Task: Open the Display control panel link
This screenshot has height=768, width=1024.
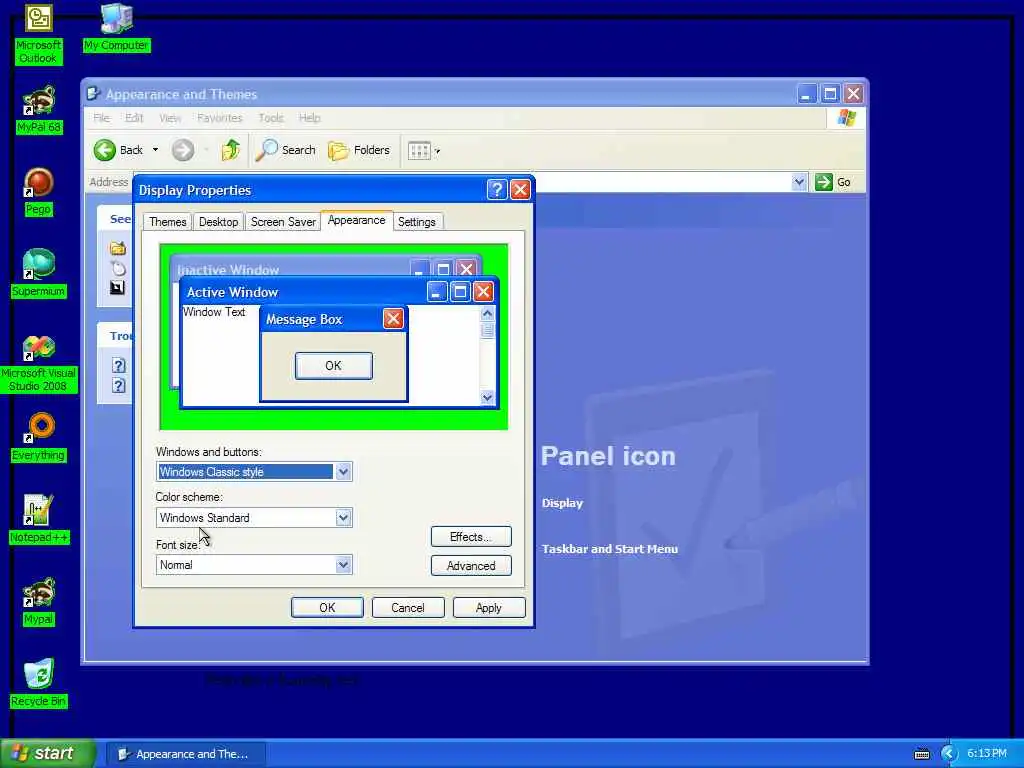Action: pos(562,503)
